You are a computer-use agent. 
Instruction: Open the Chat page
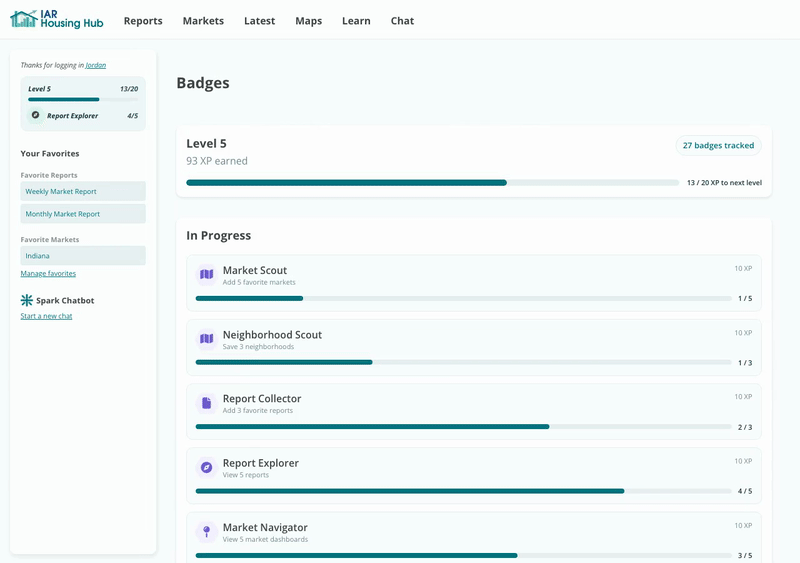tap(402, 21)
